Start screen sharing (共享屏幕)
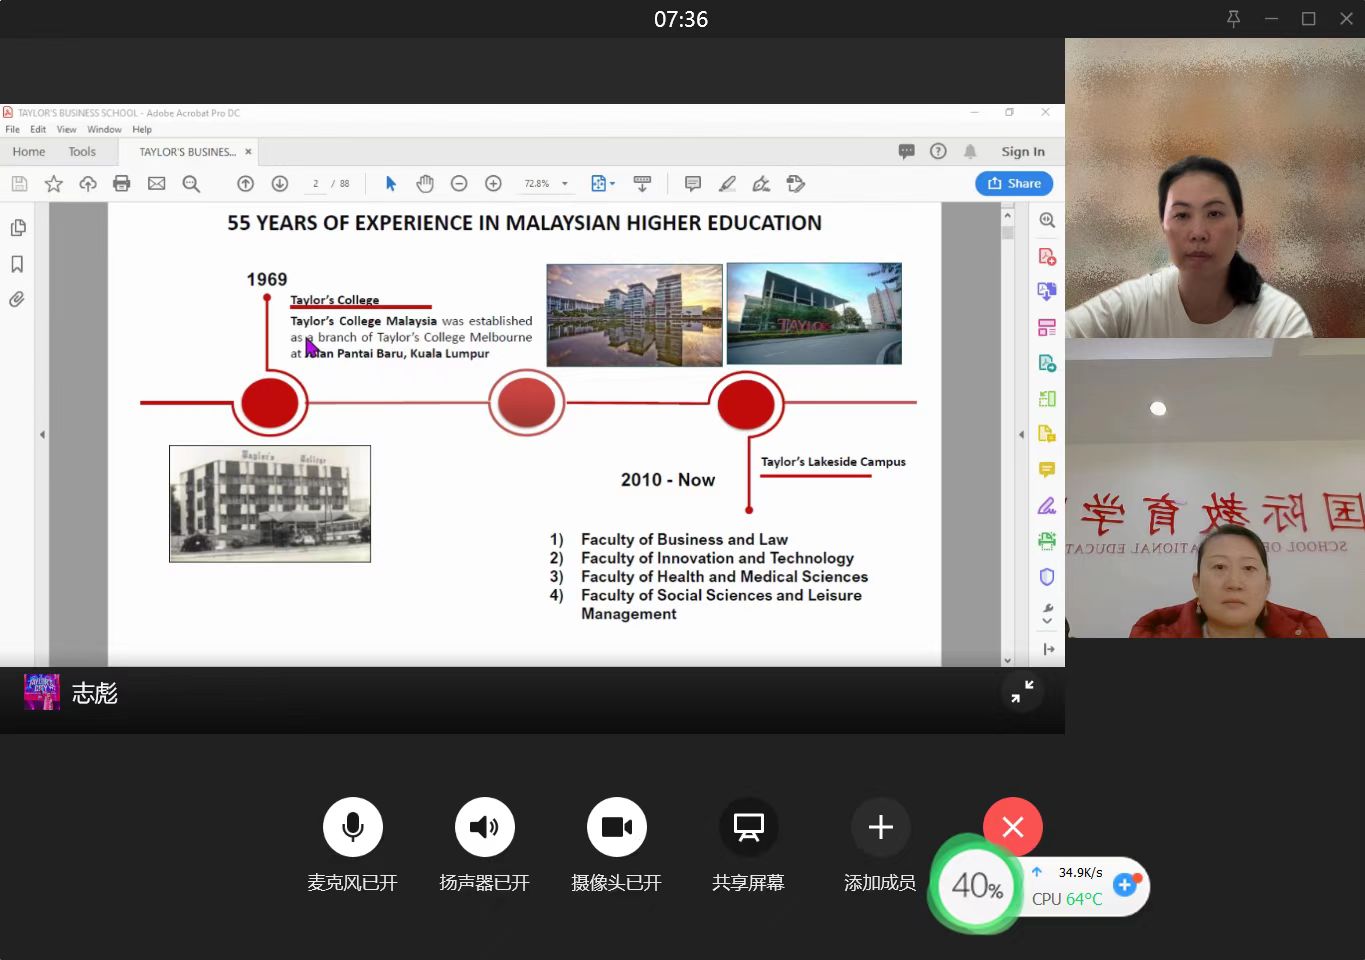1365x960 pixels. pyautogui.click(x=749, y=827)
